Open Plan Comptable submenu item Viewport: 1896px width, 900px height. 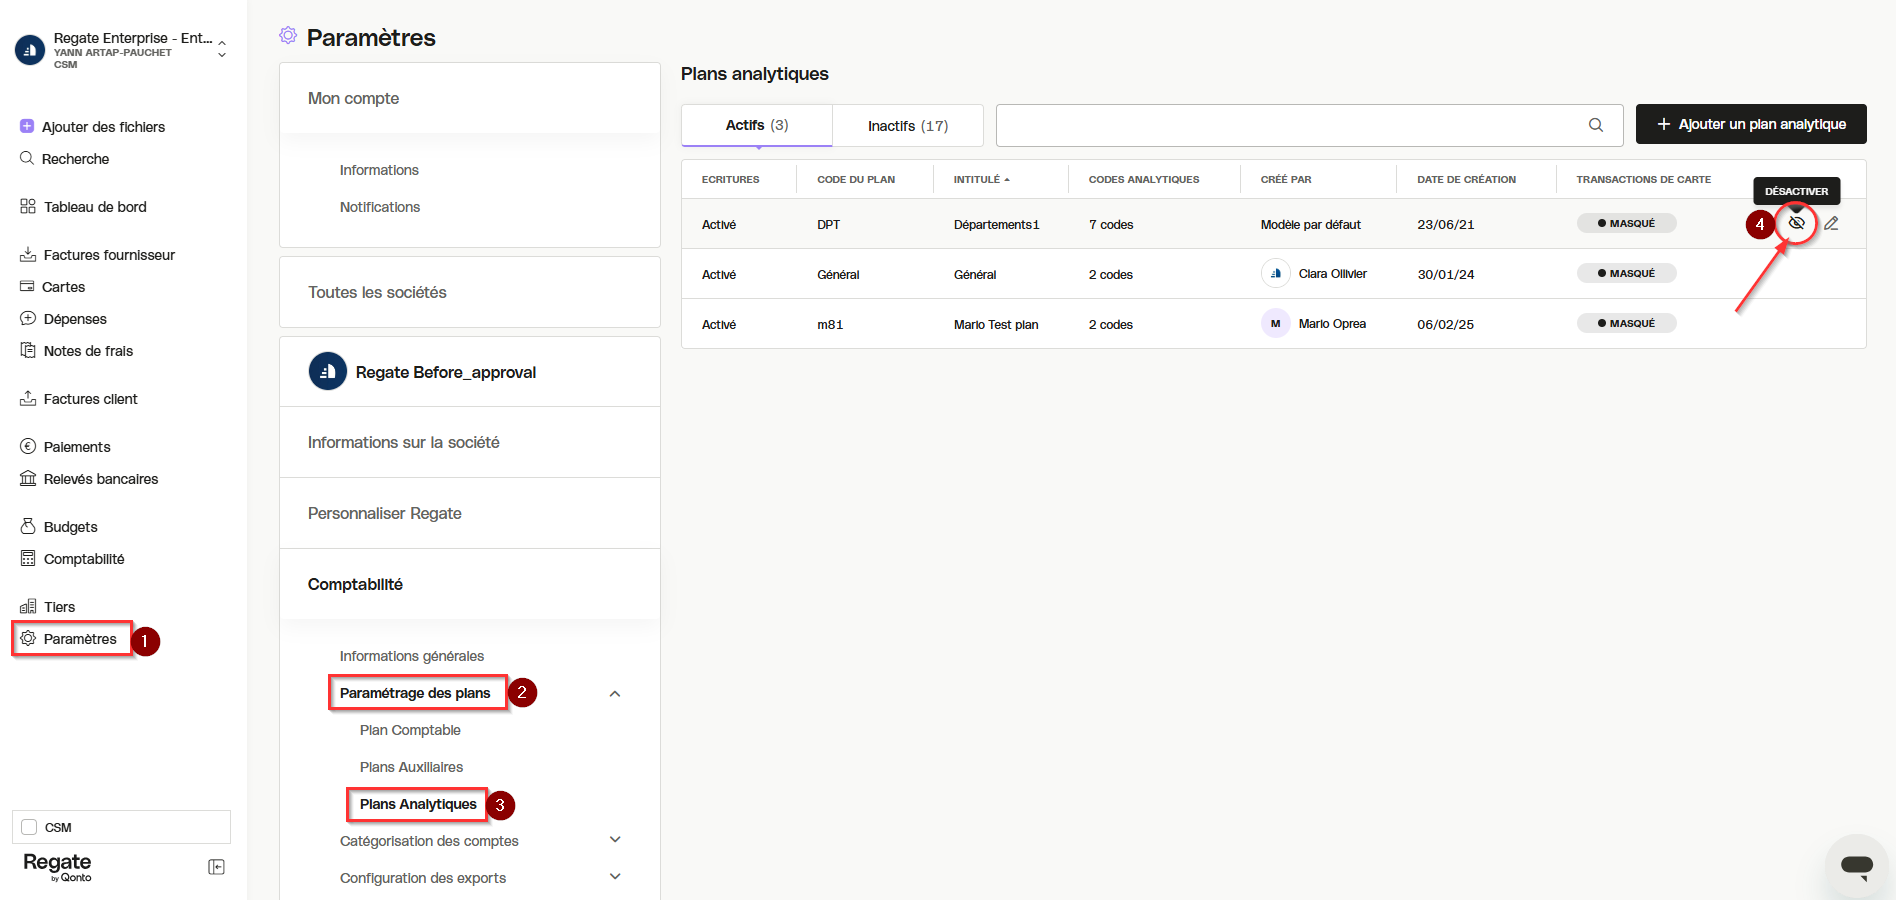tap(410, 730)
